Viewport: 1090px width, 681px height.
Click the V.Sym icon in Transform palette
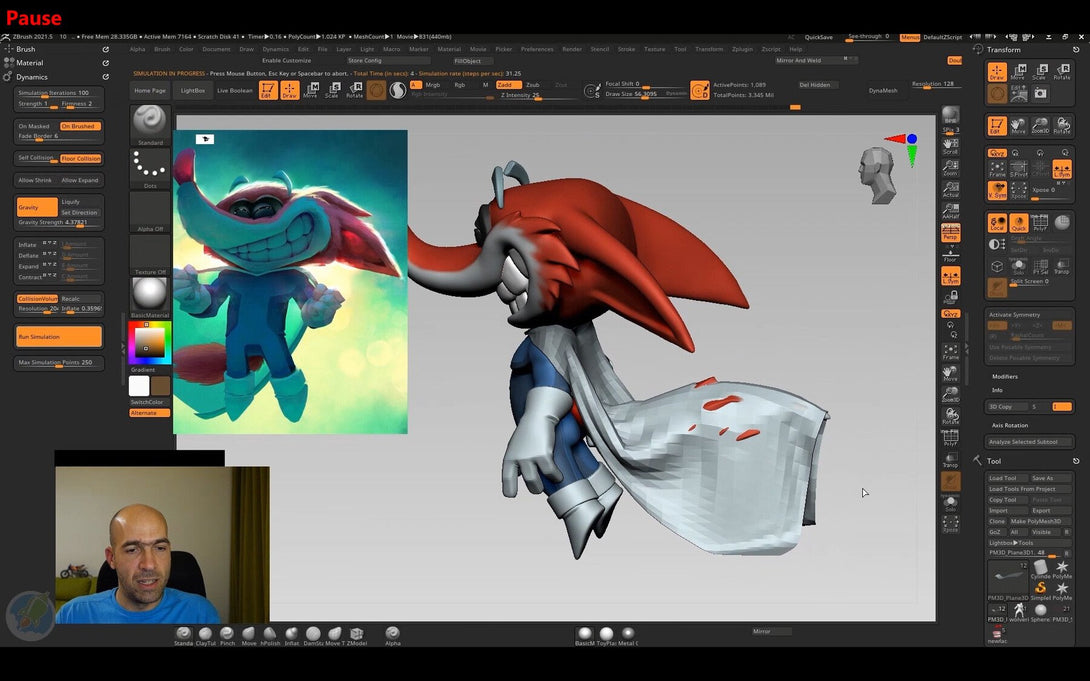pos(997,190)
